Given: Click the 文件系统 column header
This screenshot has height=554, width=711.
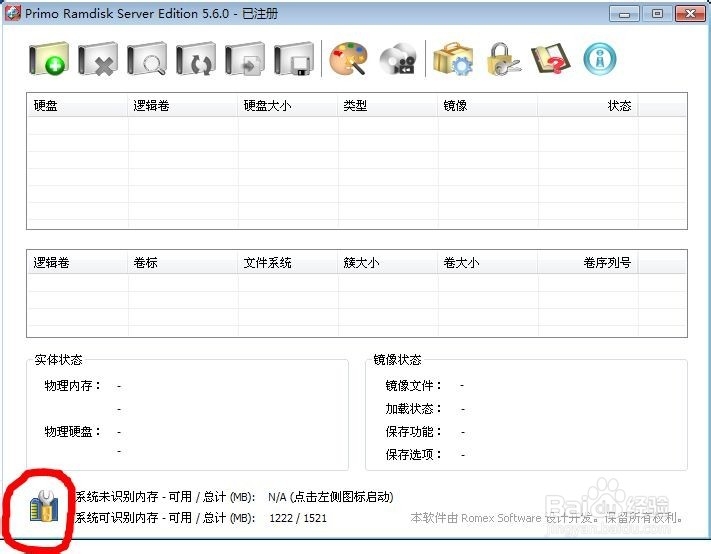Looking at the screenshot, I should [x=287, y=262].
